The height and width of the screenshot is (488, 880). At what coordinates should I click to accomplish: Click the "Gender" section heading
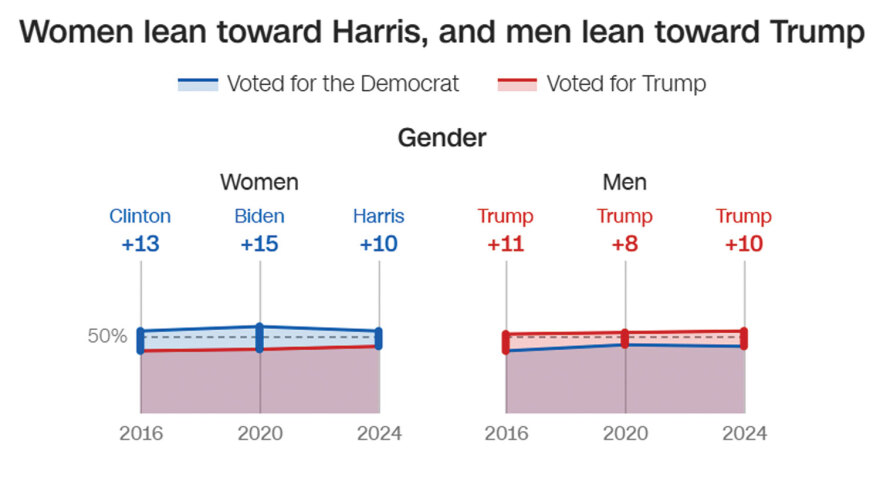[x=442, y=137]
